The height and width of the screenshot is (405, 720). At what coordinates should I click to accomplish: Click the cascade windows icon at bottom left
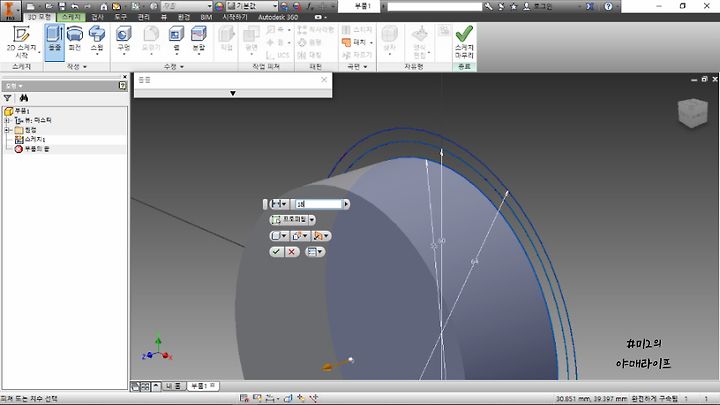tap(135, 386)
